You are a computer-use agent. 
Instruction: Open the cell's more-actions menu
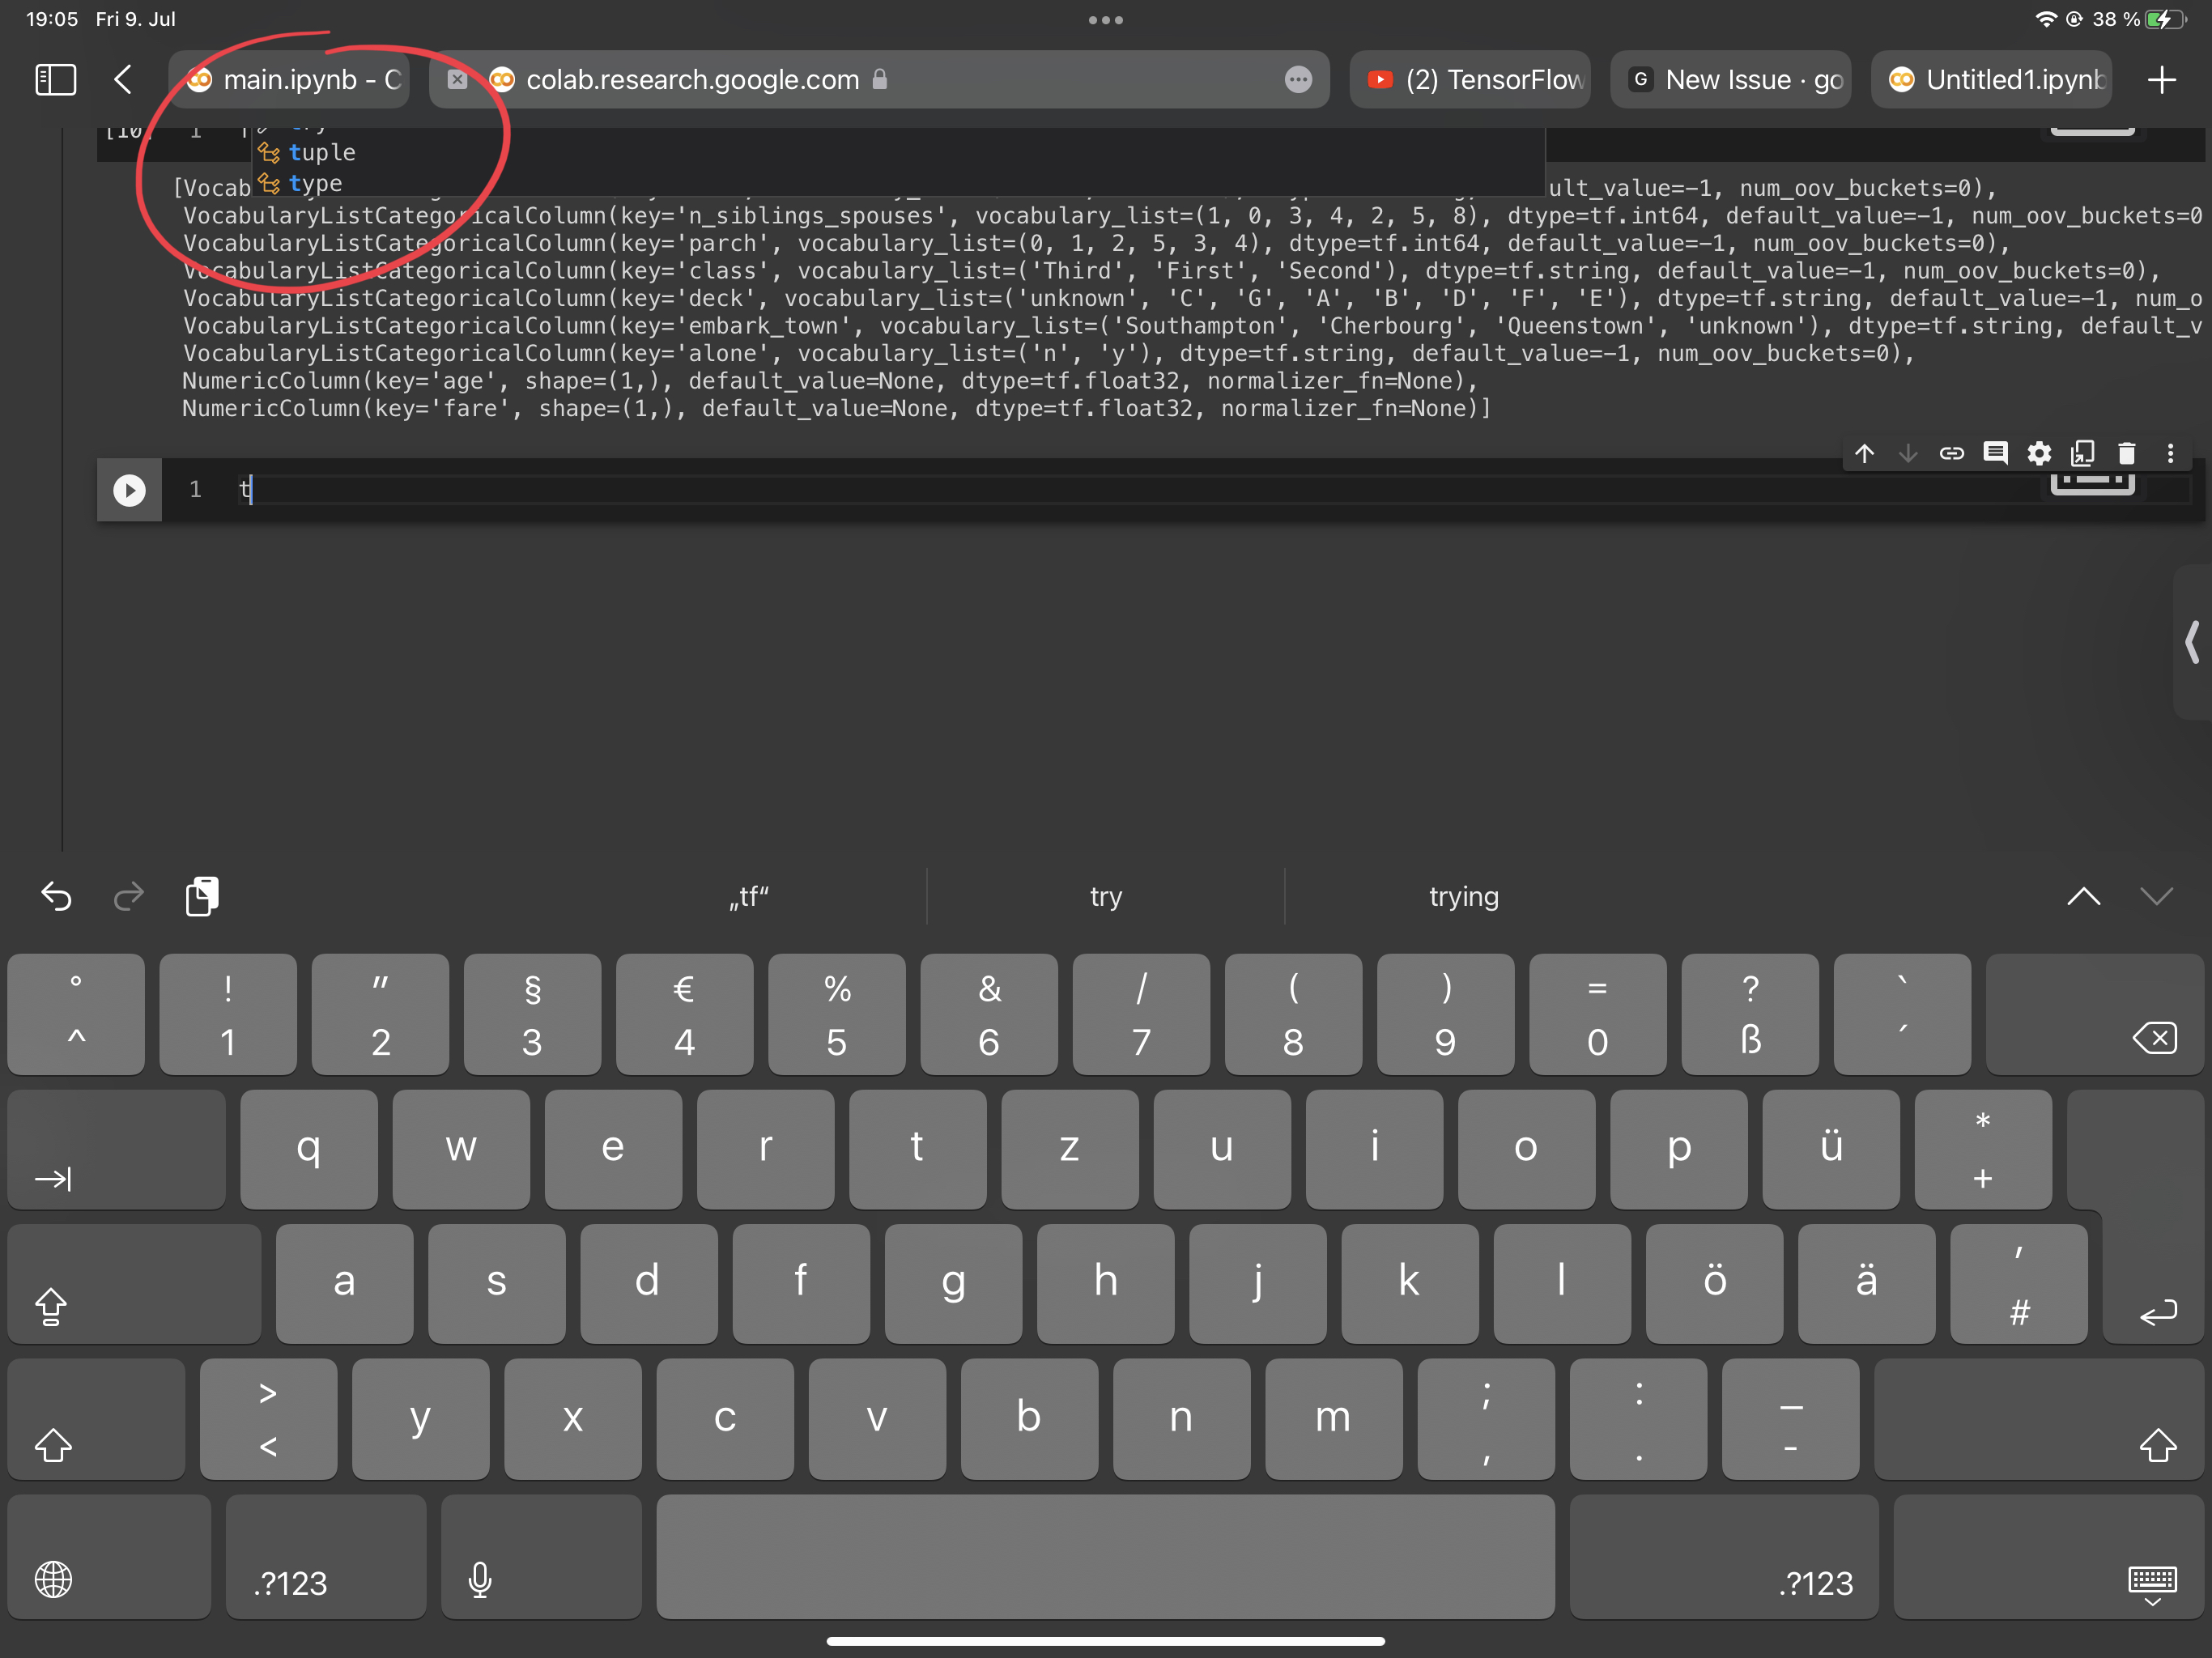click(x=2170, y=453)
